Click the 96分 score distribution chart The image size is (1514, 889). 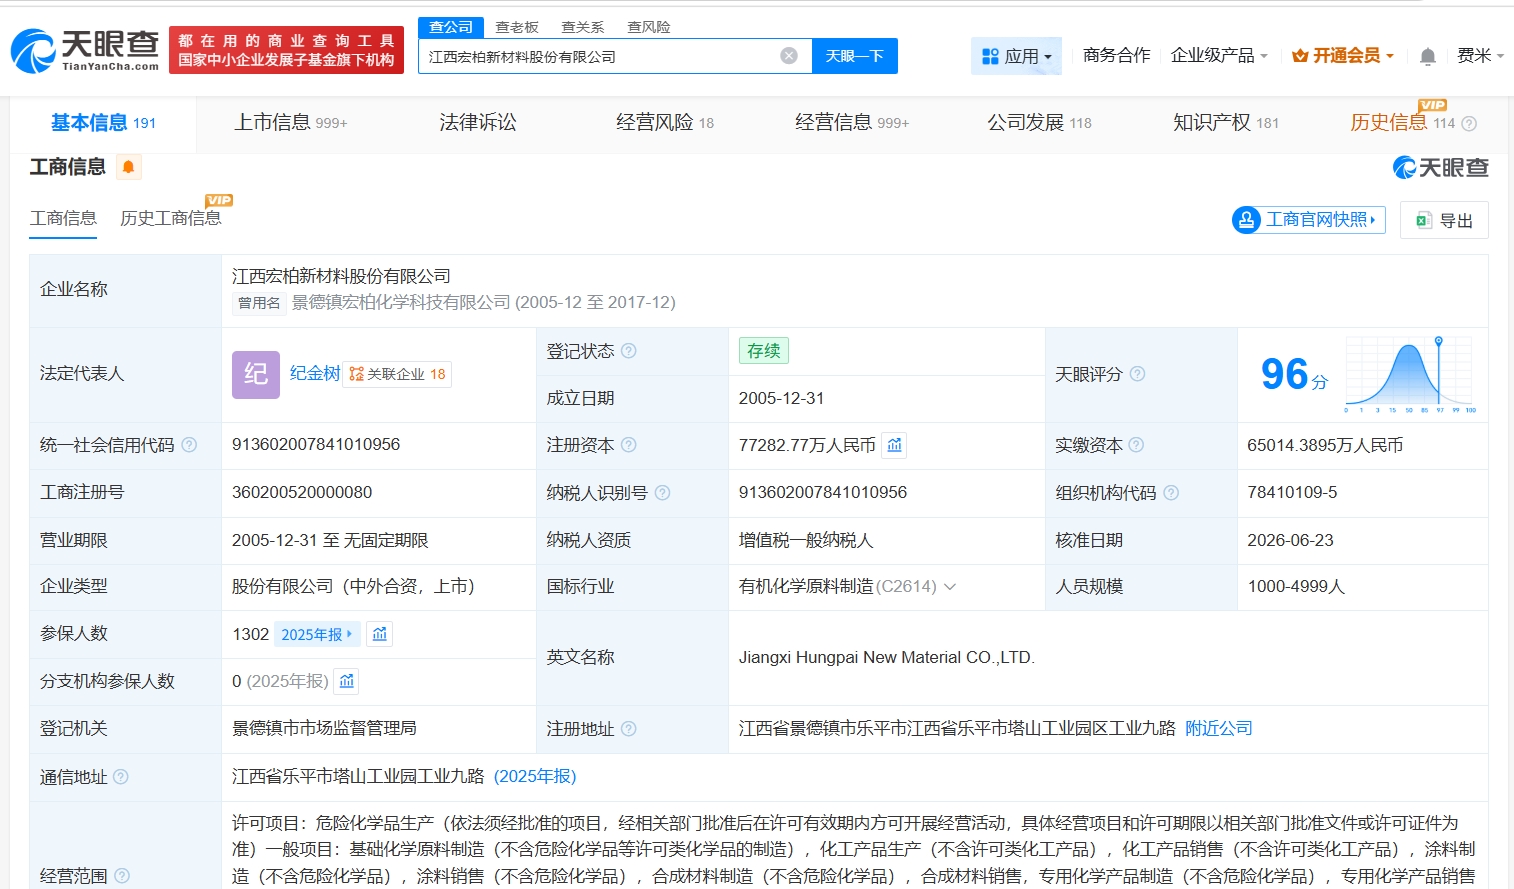(1410, 374)
